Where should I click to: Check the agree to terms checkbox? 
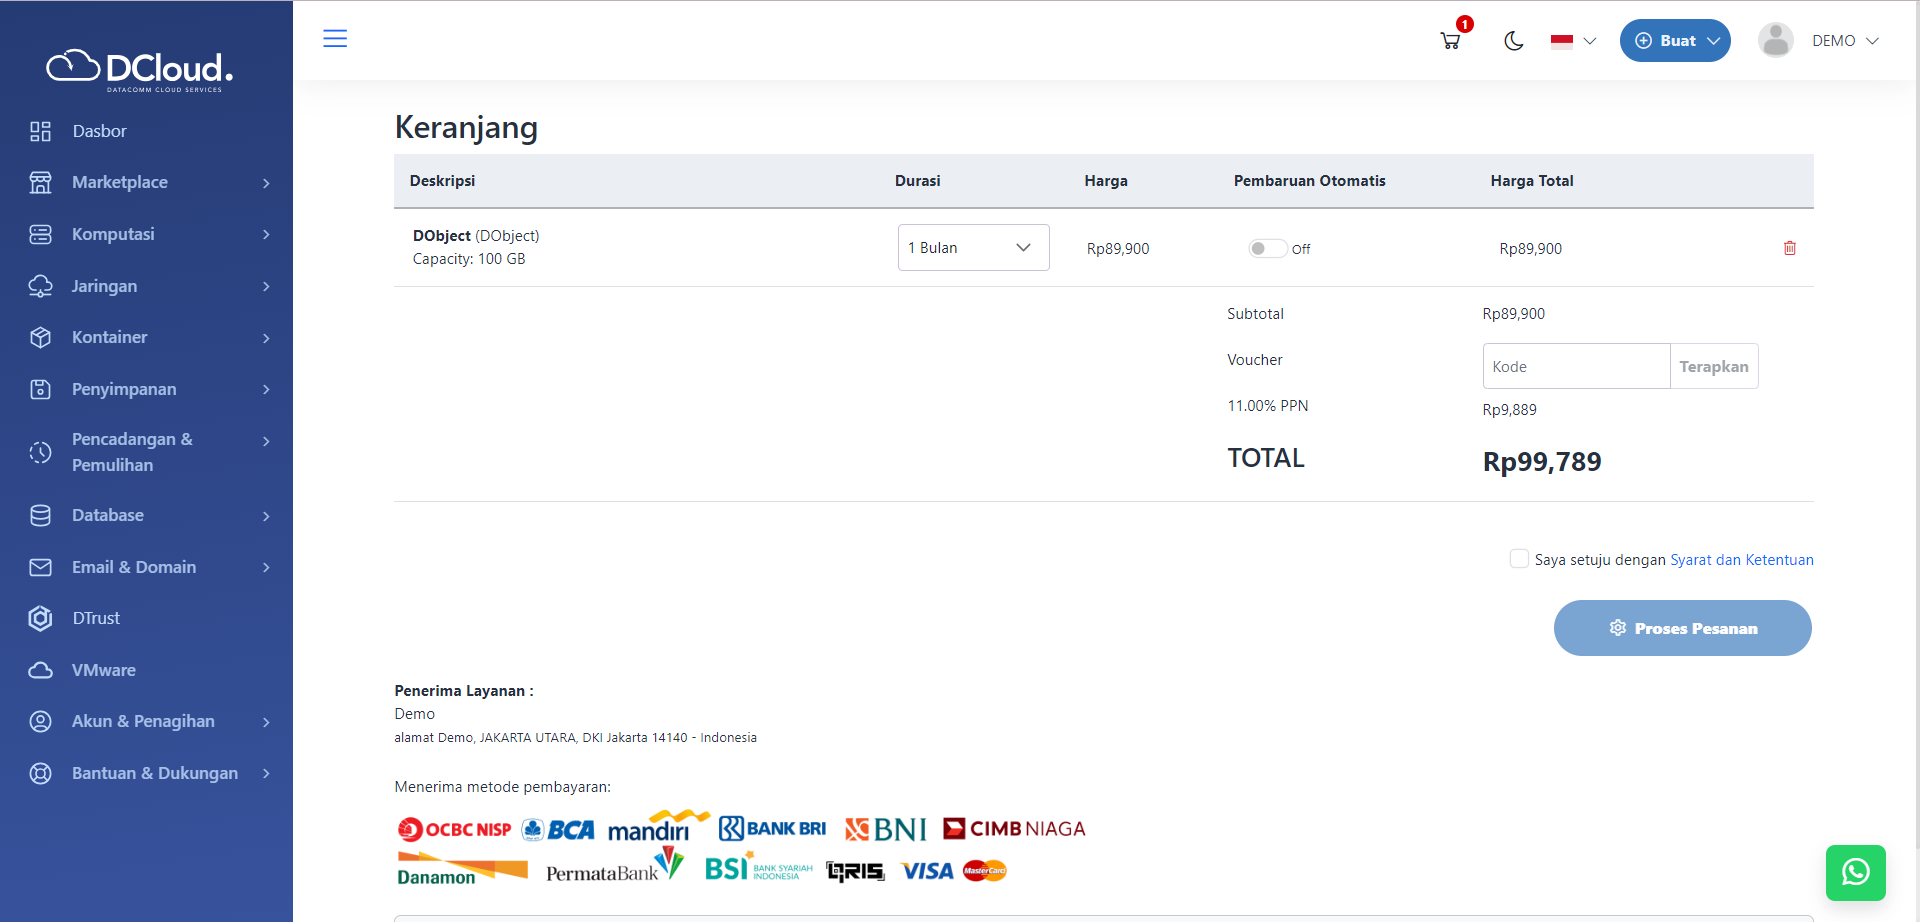[1519, 559]
